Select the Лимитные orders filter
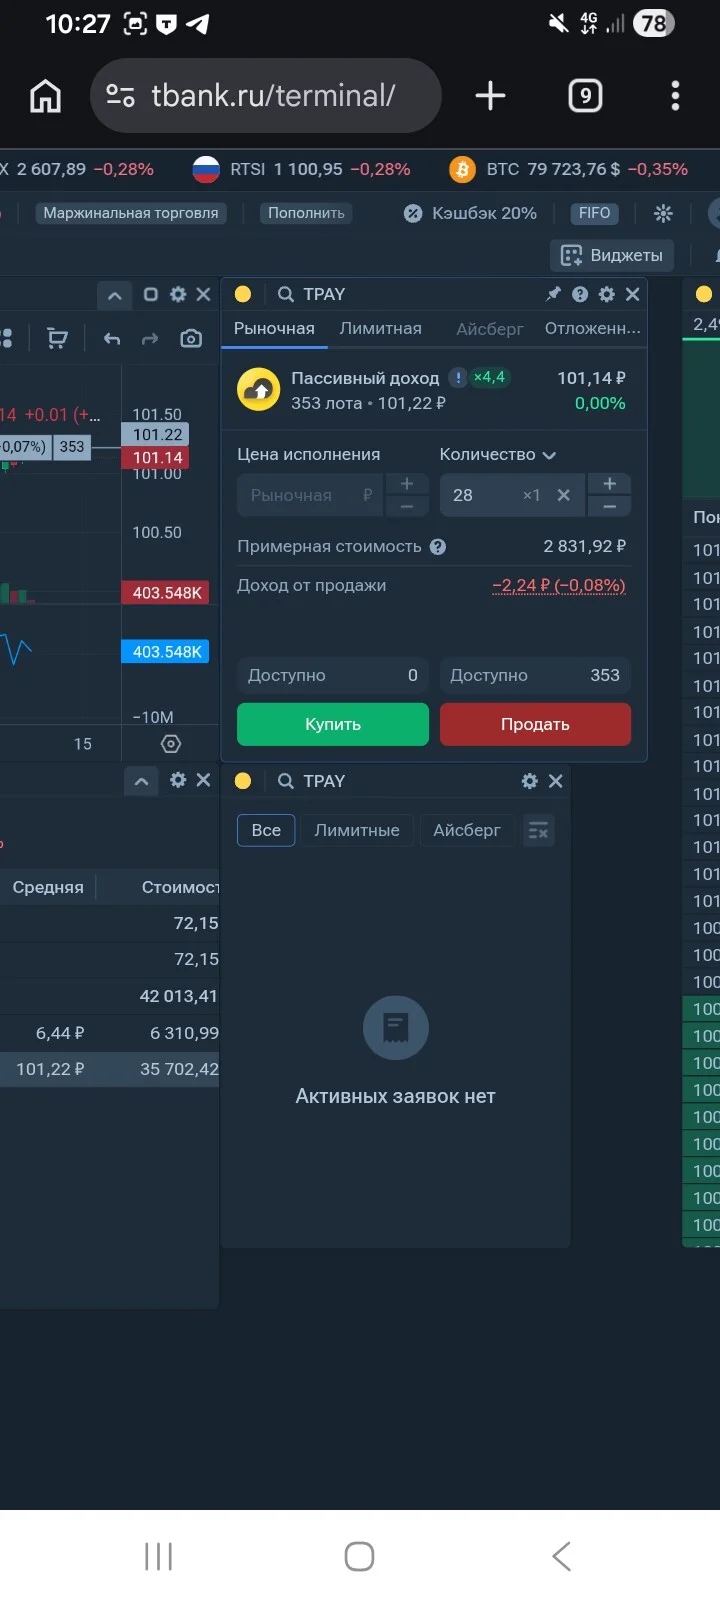This screenshot has height=1600, width=720. coord(357,830)
